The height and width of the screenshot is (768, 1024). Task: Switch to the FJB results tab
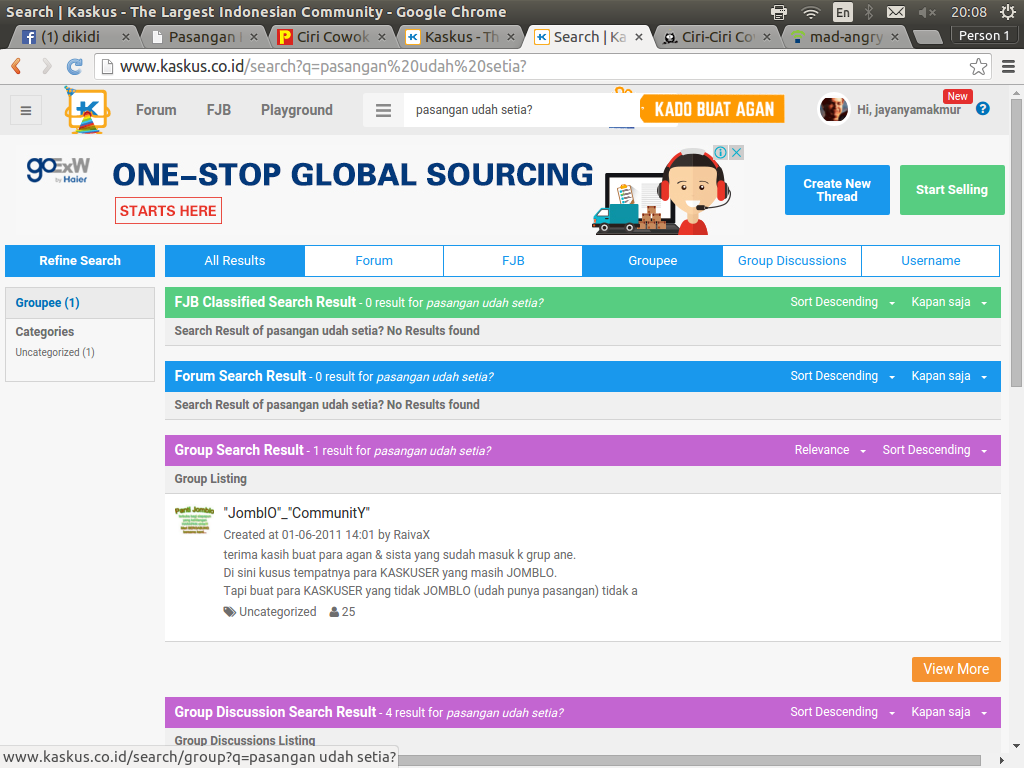513,261
